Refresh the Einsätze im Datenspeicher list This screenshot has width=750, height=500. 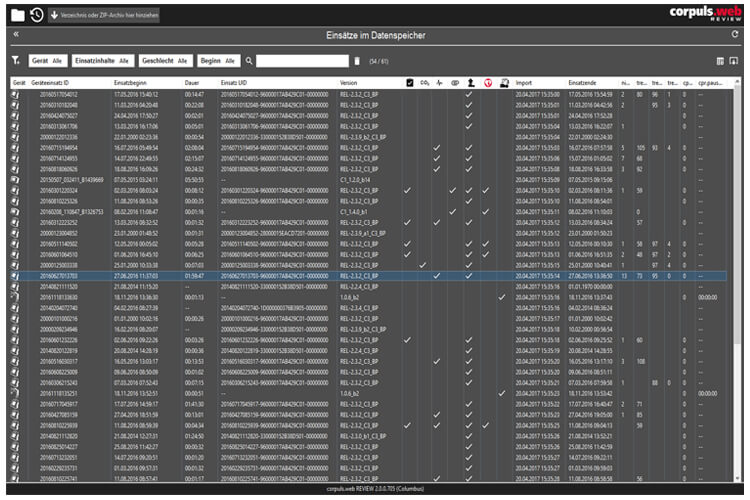coord(735,34)
